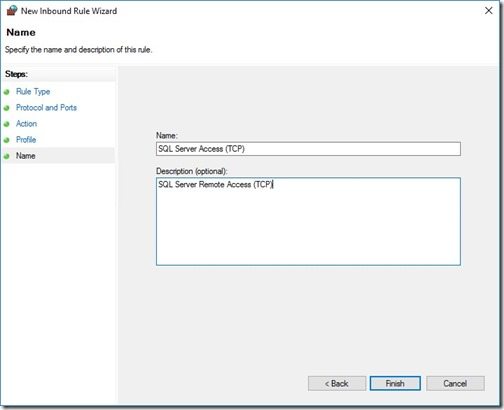This screenshot has height=410, width=504.
Task: Click the green bullet beside Protocol and Ports
Action: point(7,108)
